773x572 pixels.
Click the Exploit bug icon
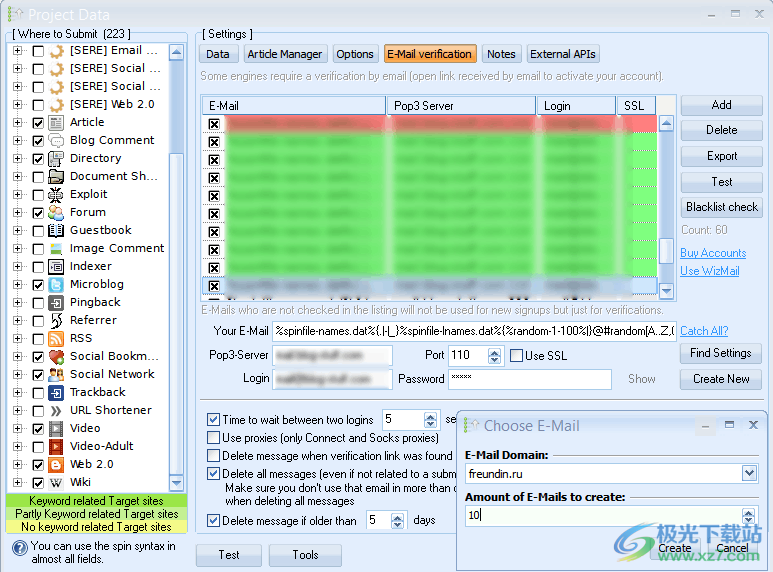(56, 195)
